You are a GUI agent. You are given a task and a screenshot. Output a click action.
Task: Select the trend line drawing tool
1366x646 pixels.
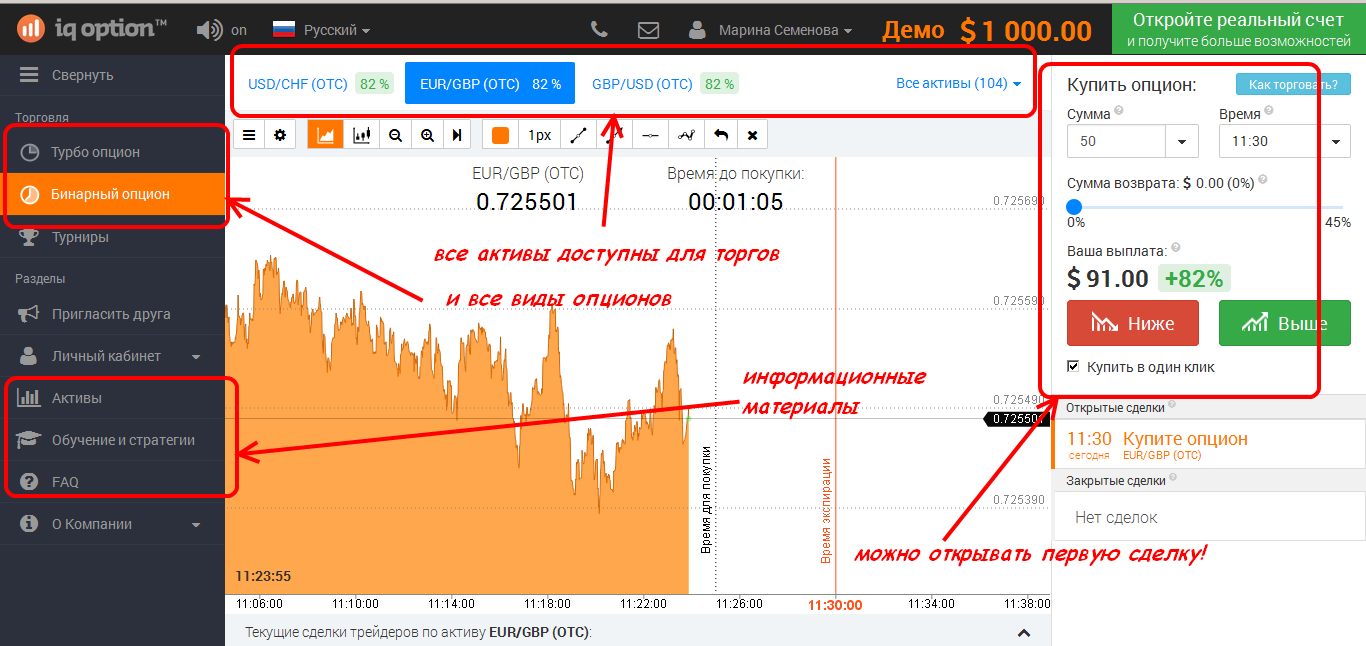pyautogui.click(x=578, y=135)
